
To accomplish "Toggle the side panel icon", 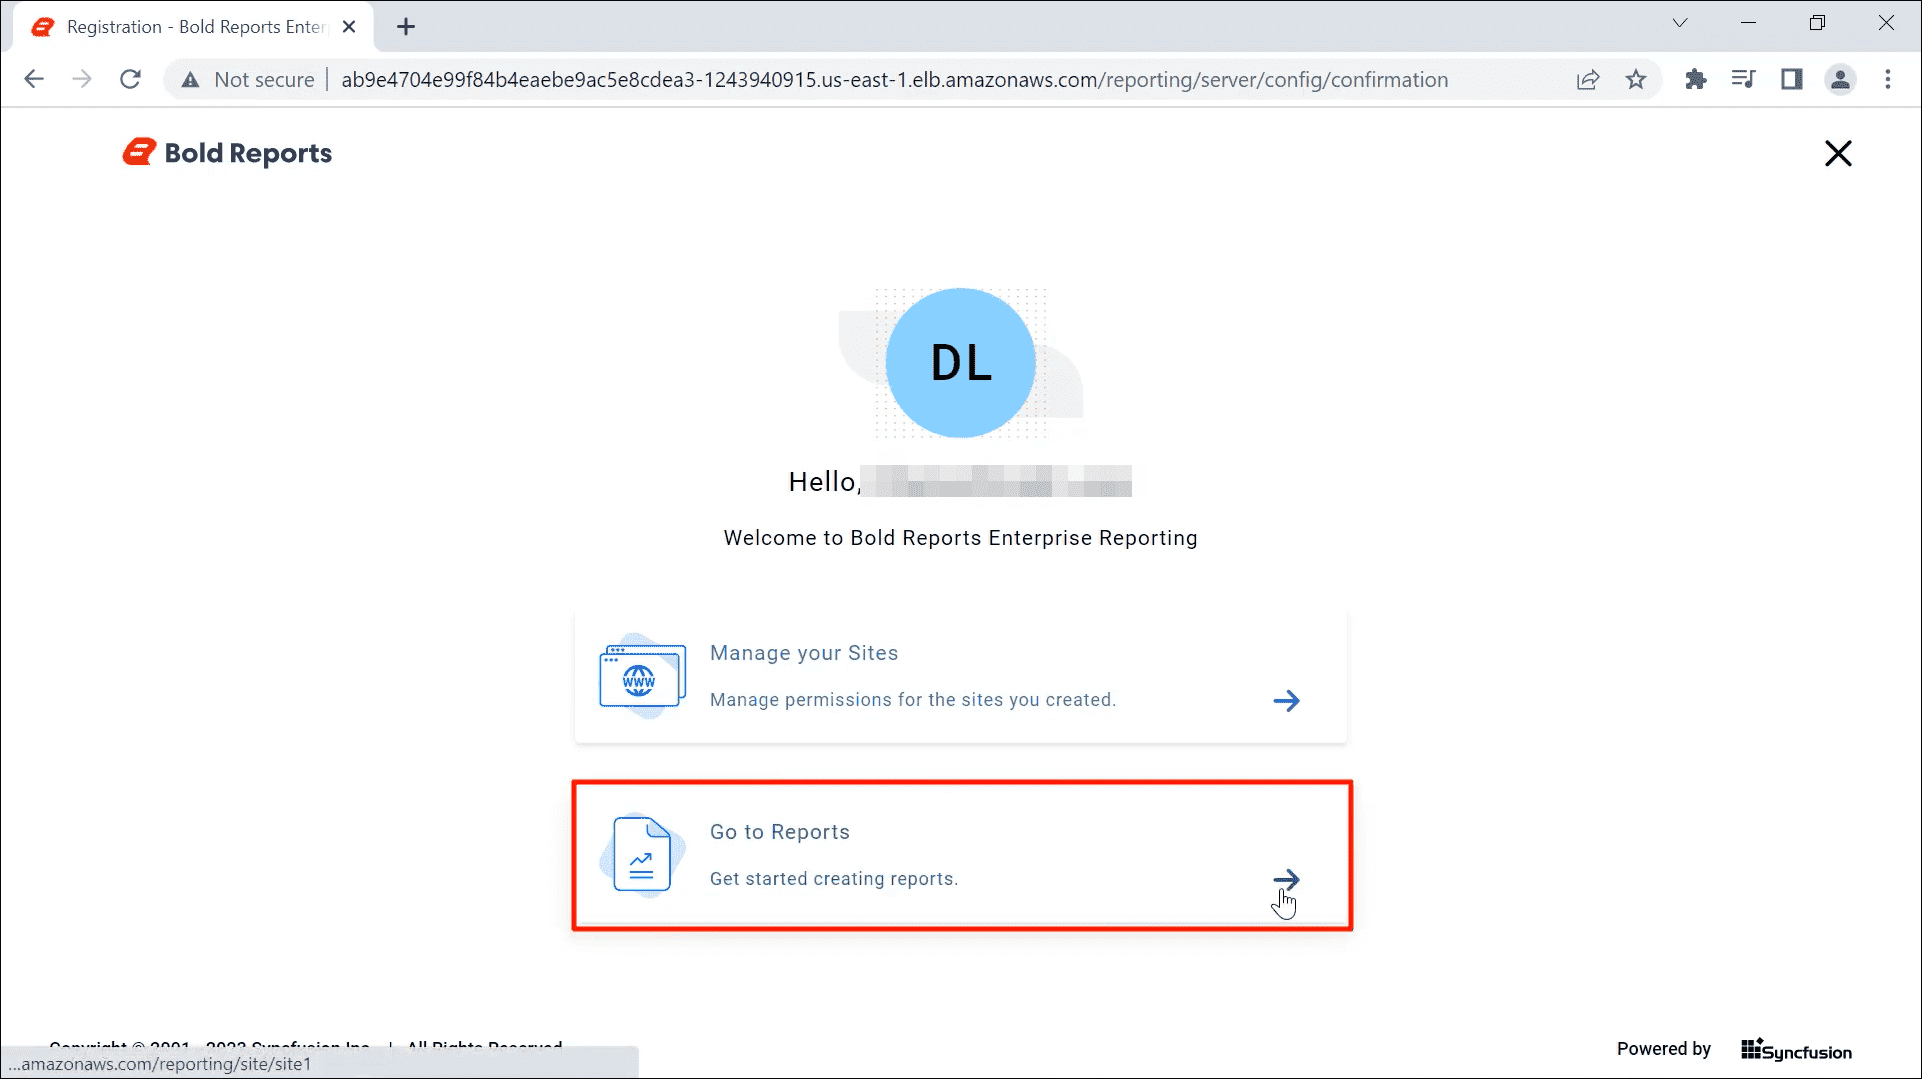I will [1792, 79].
